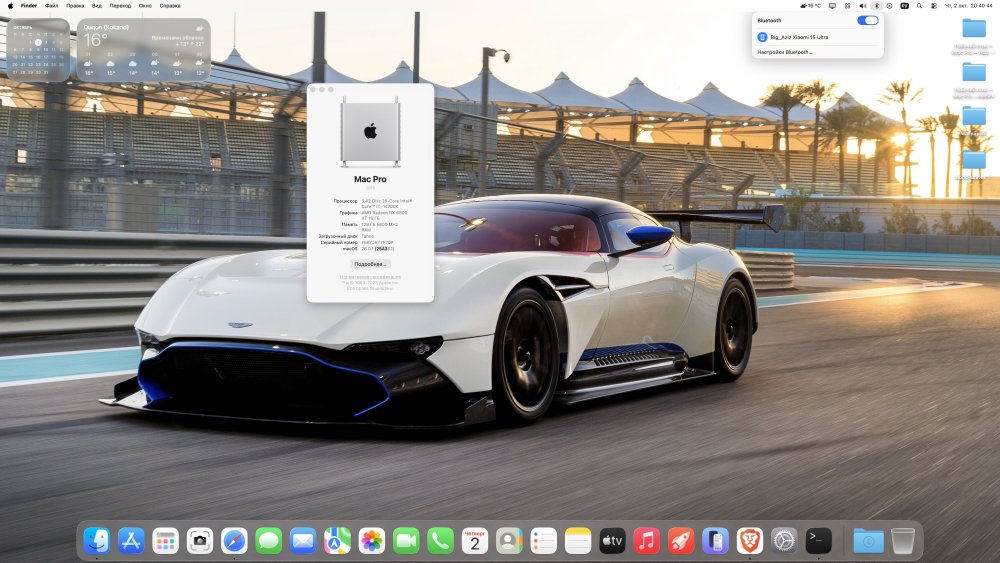Open the green Phone app in the Dock

click(441, 541)
